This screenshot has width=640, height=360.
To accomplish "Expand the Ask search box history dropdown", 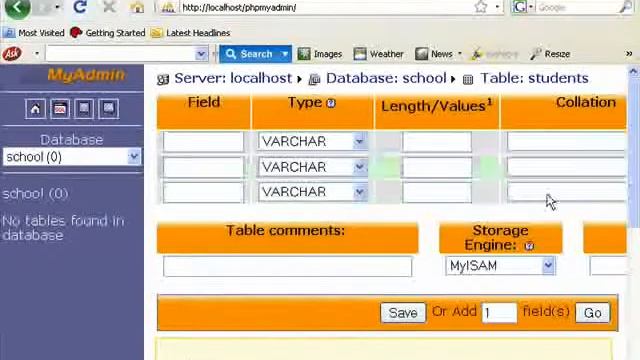I will tap(201, 53).
